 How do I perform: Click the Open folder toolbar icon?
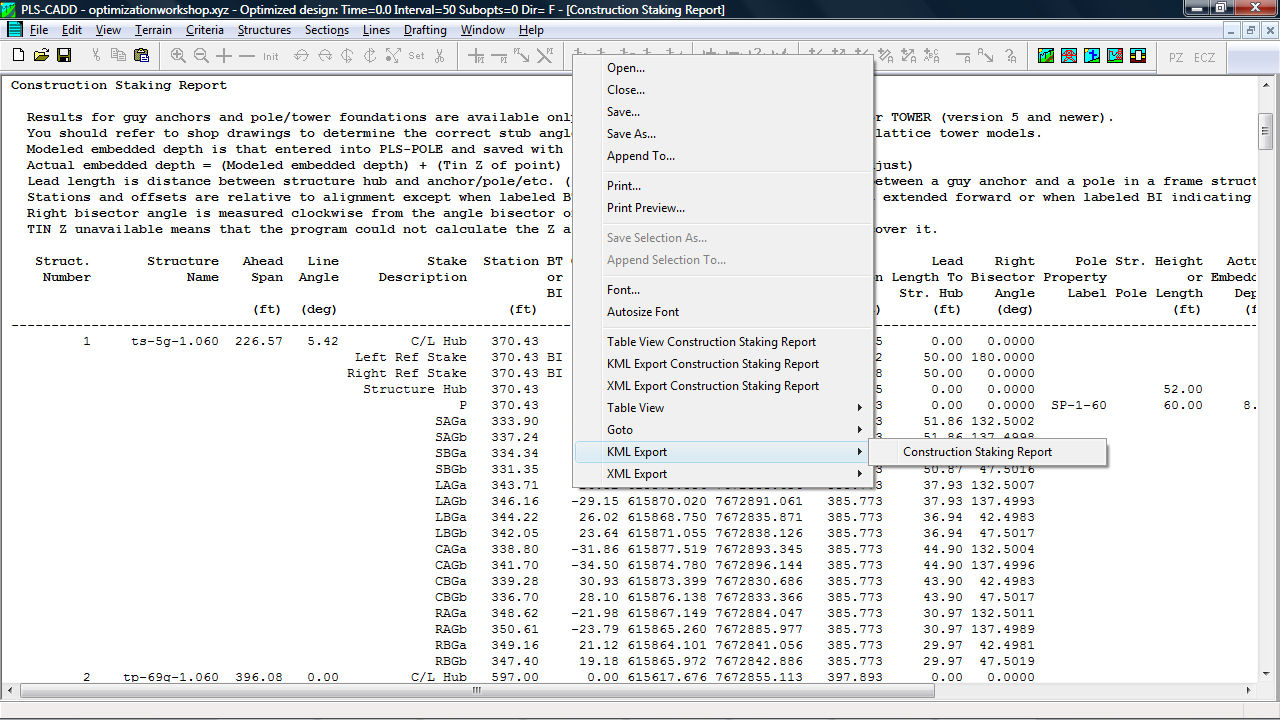[x=41, y=56]
